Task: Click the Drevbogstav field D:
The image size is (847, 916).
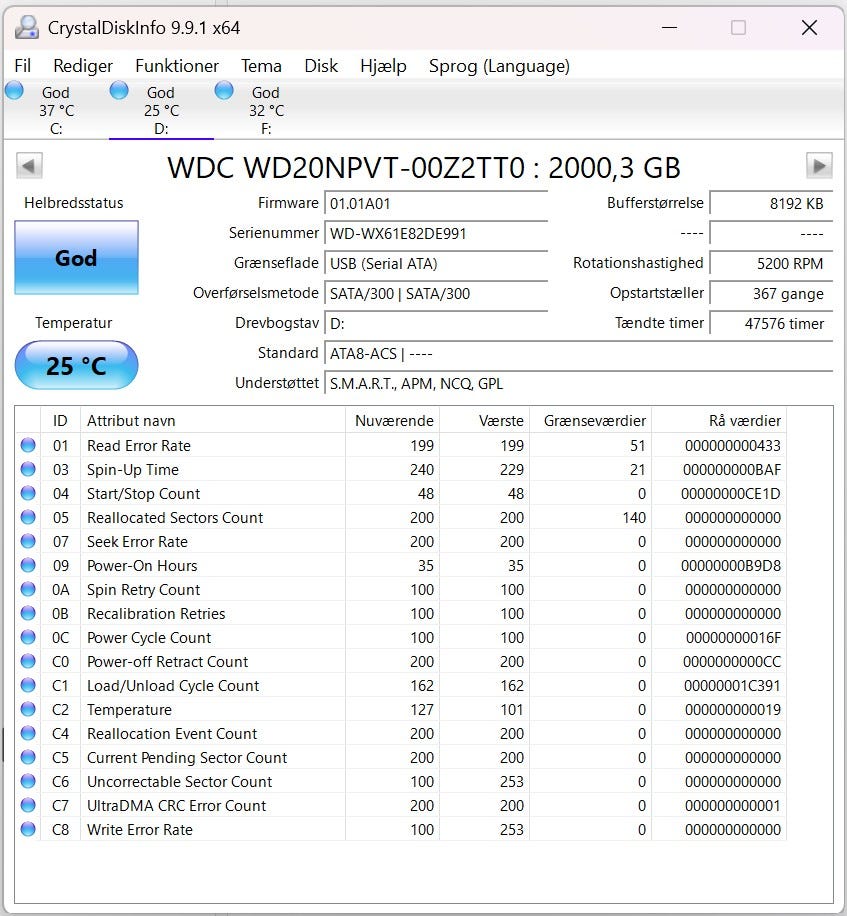Action: click(436, 324)
